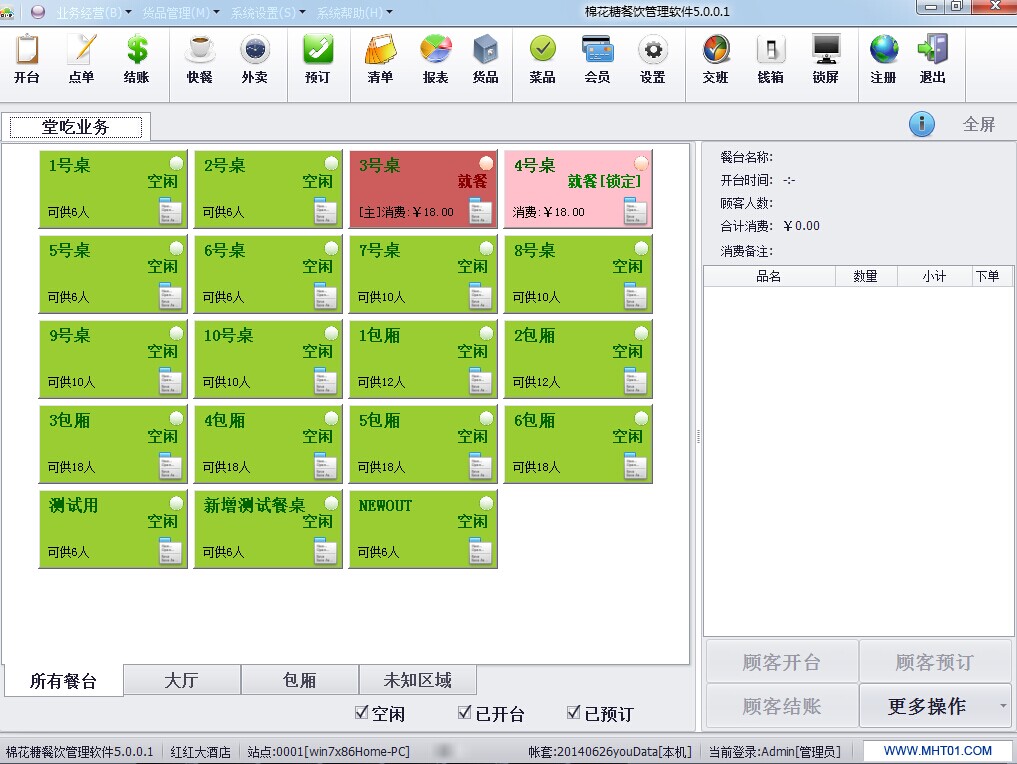Click the status dot on 8号桌
1017x764 pixels.
coord(641,248)
